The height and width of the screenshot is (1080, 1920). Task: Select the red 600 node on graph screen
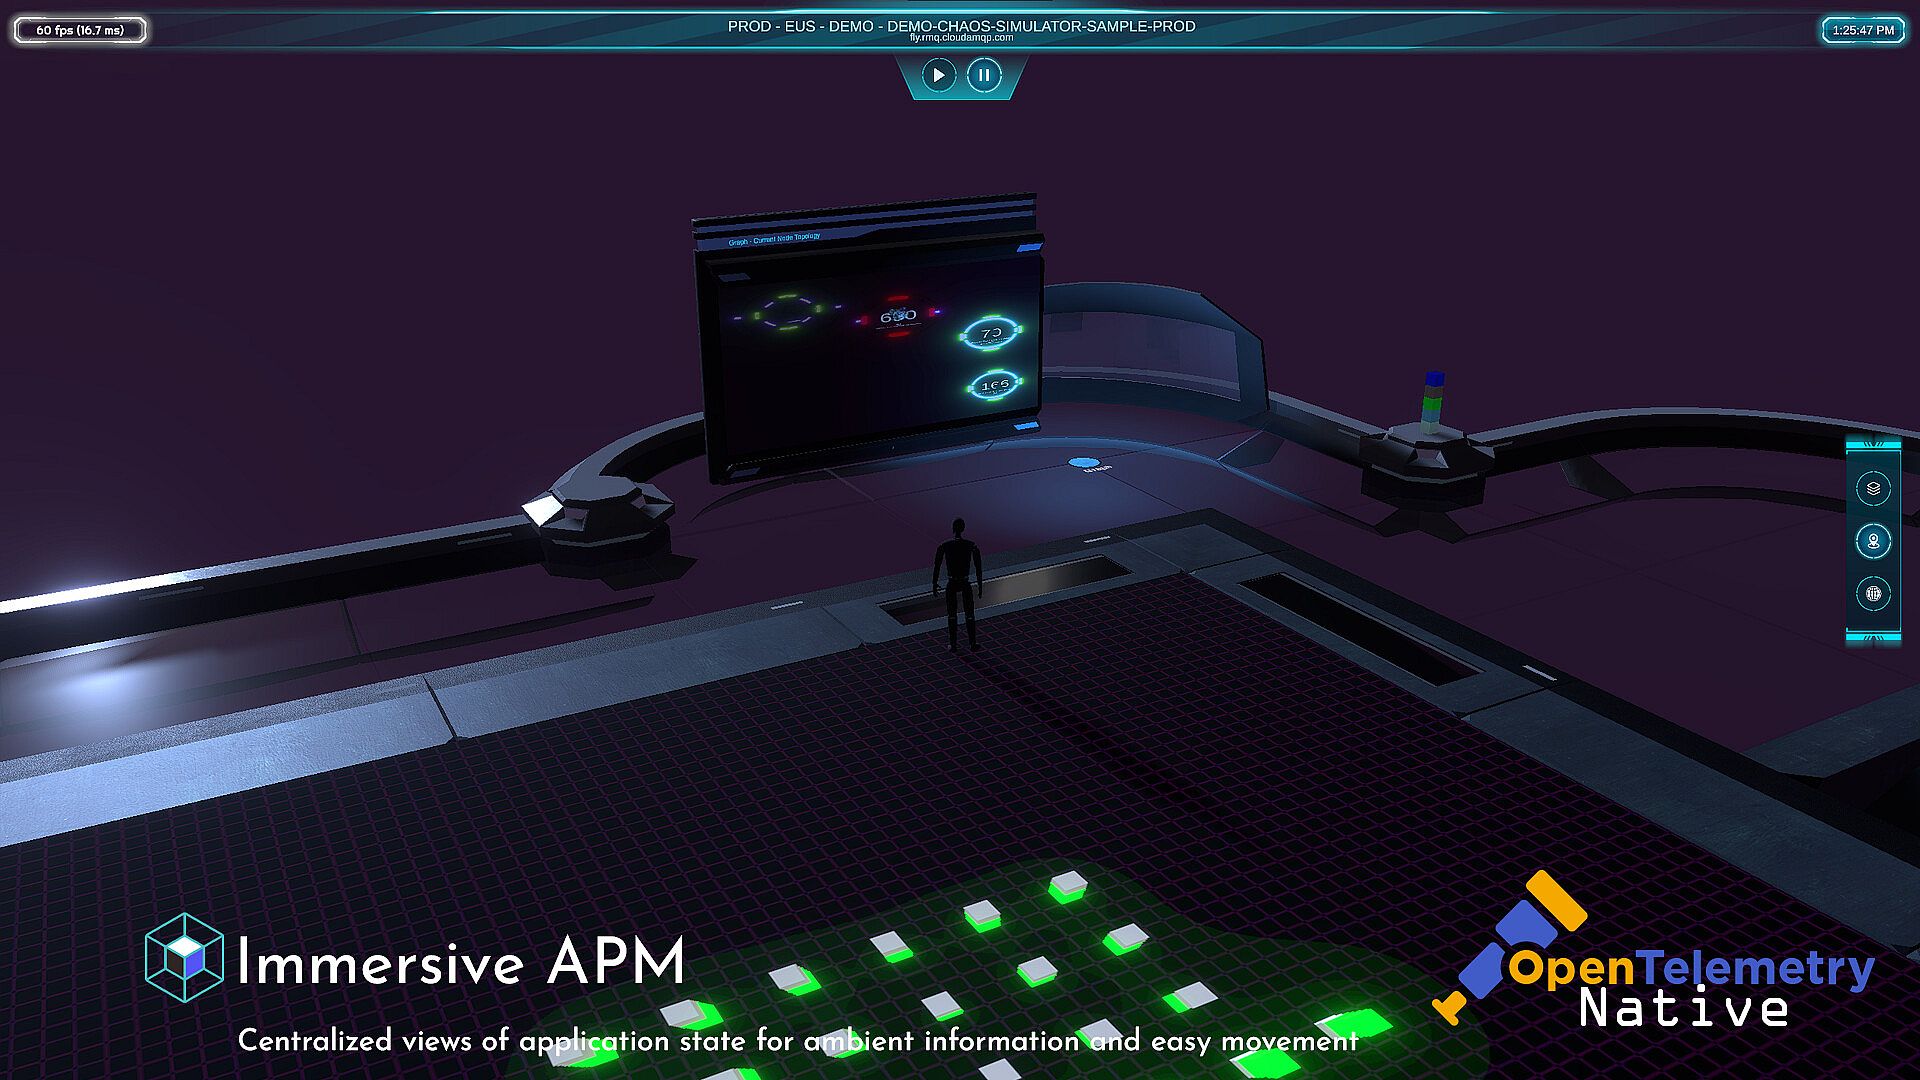point(897,316)
